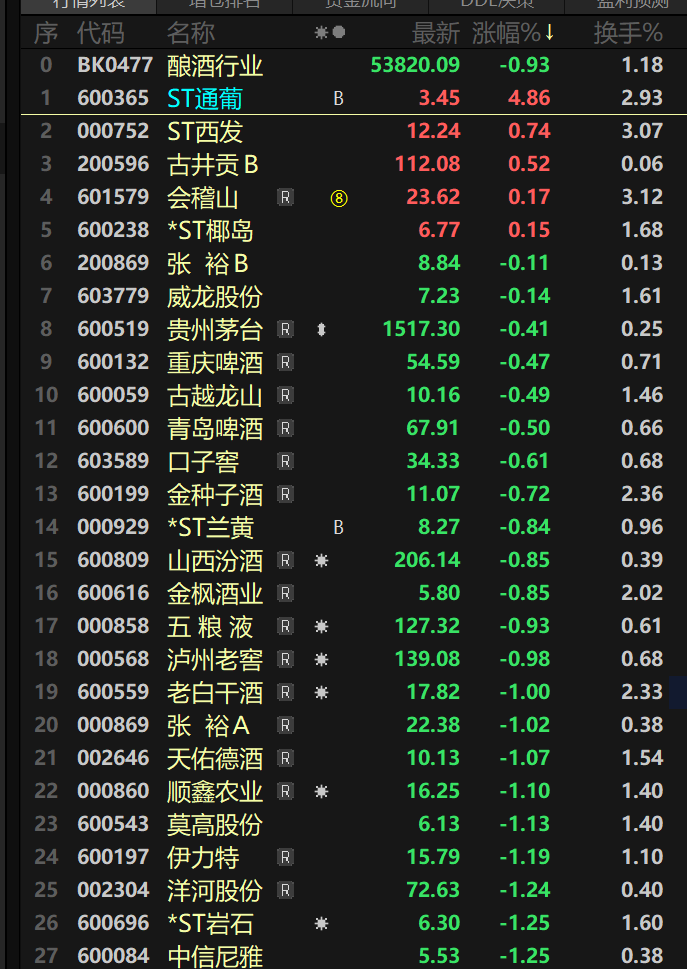Click the R badge beside 山西汾酒
The width and height of the screenshot is (687, 969).
pos(285,560)
